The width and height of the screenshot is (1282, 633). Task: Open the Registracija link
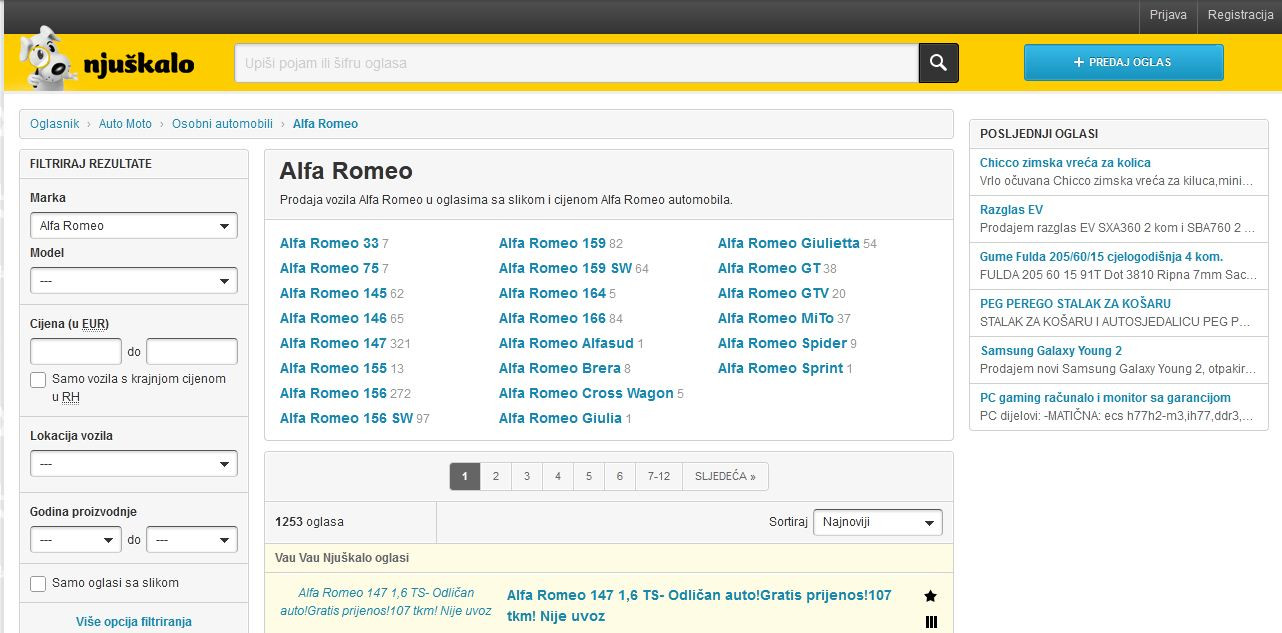(x=1240, y=15)
